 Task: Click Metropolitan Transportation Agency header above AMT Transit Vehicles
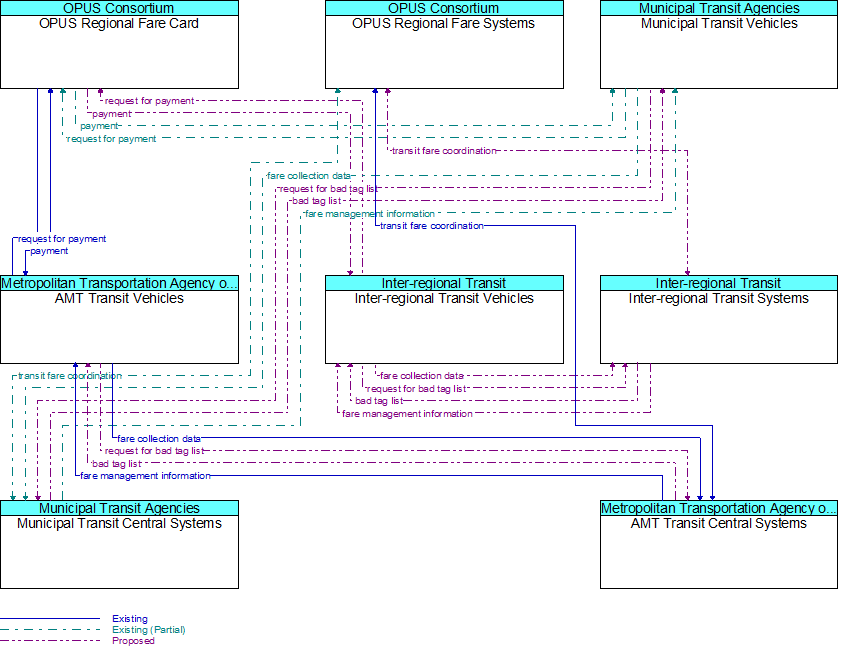(x=119, y=283)
